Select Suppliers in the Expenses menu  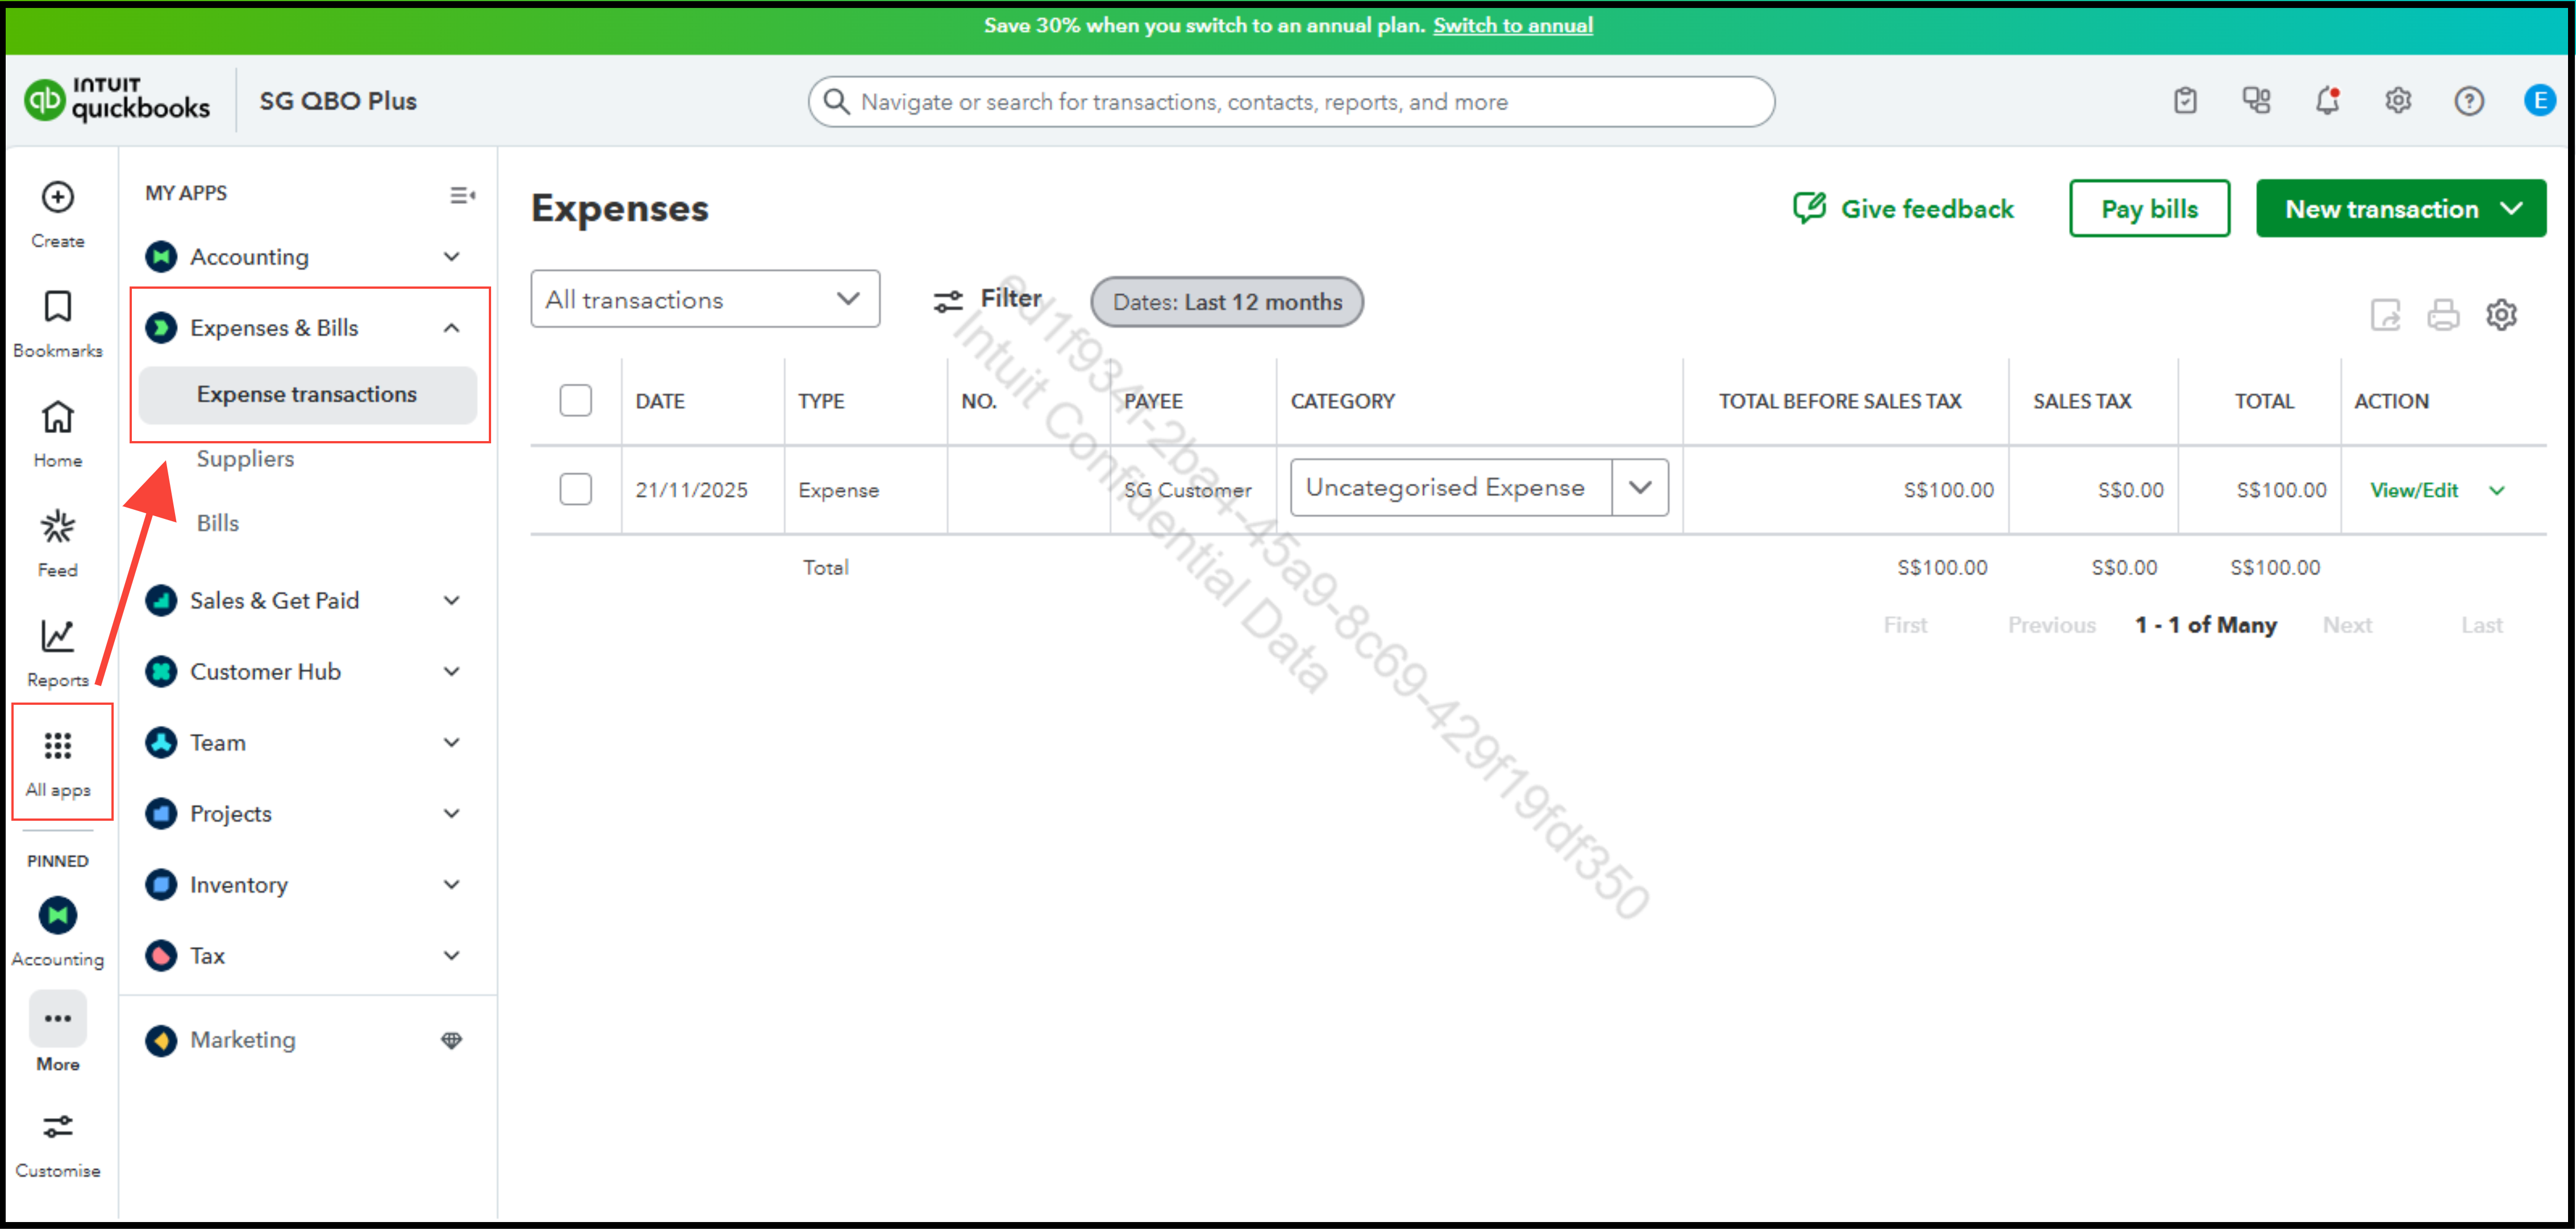245,459
